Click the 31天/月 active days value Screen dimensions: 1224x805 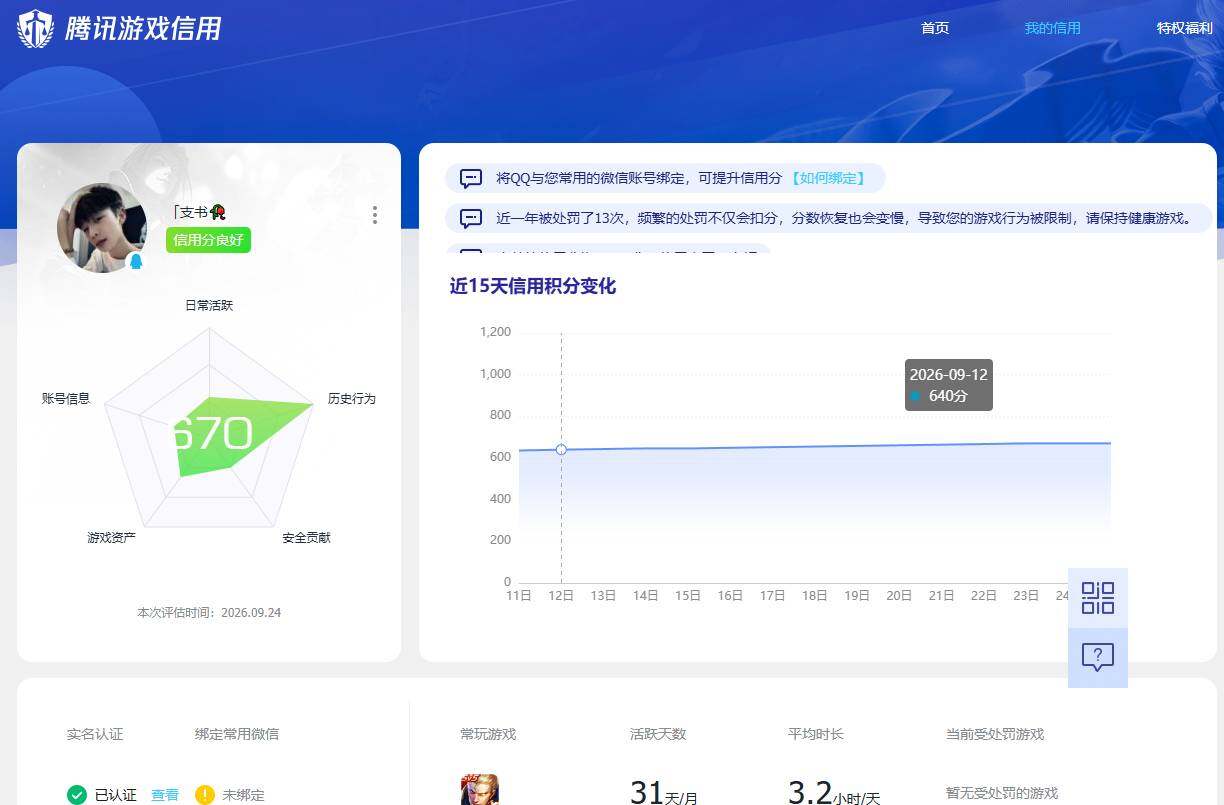pos(664,794)
